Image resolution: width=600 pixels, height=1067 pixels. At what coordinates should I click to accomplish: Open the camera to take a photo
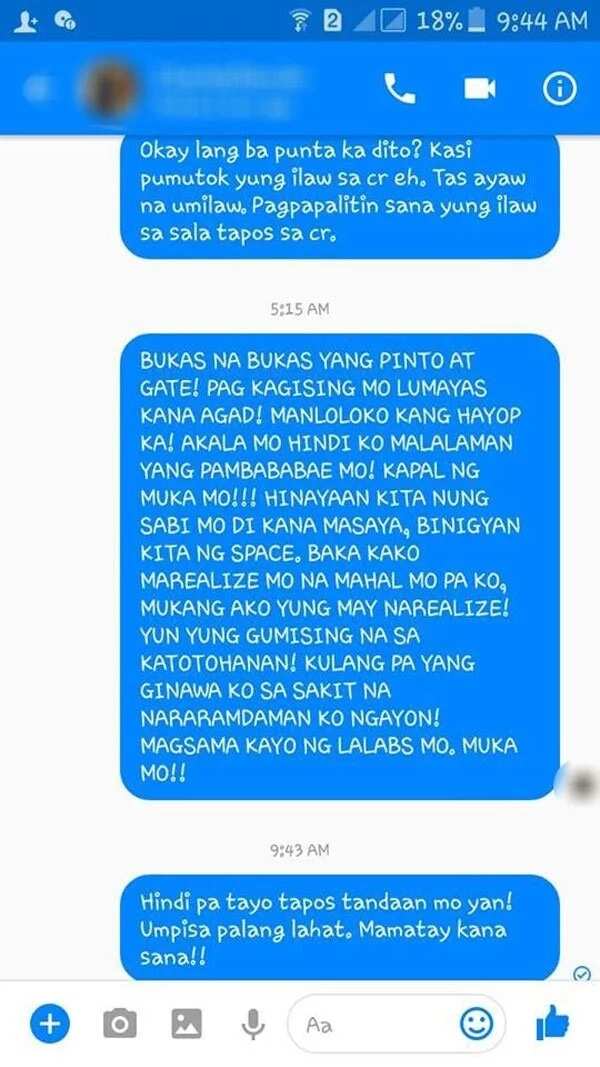click(x=120, y=1023)
